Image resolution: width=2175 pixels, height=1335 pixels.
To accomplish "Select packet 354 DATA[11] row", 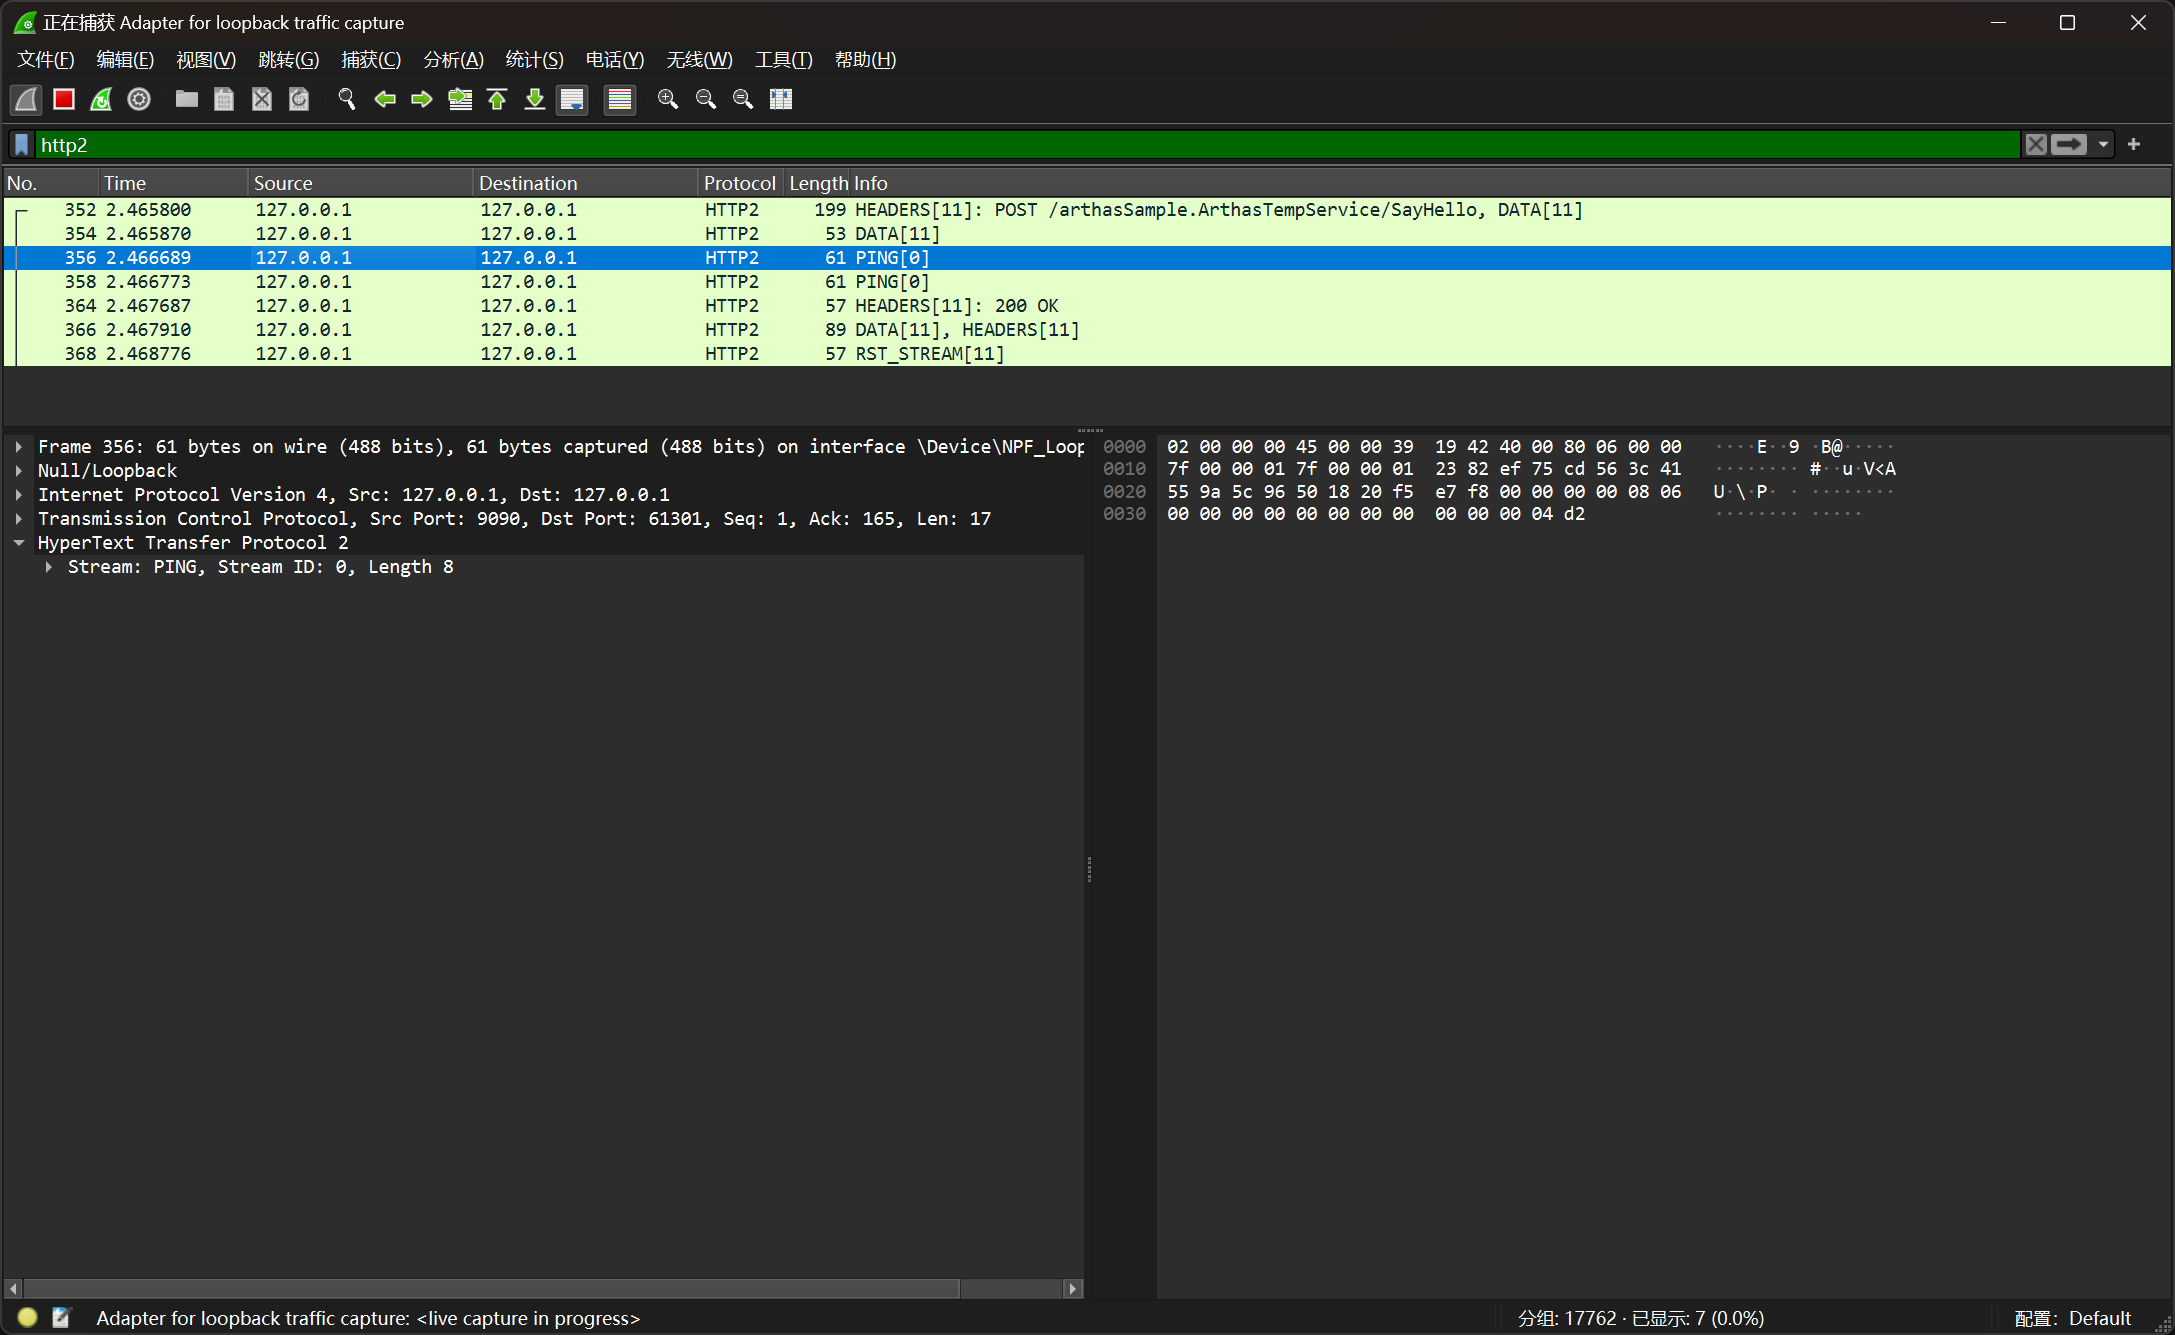I will pos(1087,234).
